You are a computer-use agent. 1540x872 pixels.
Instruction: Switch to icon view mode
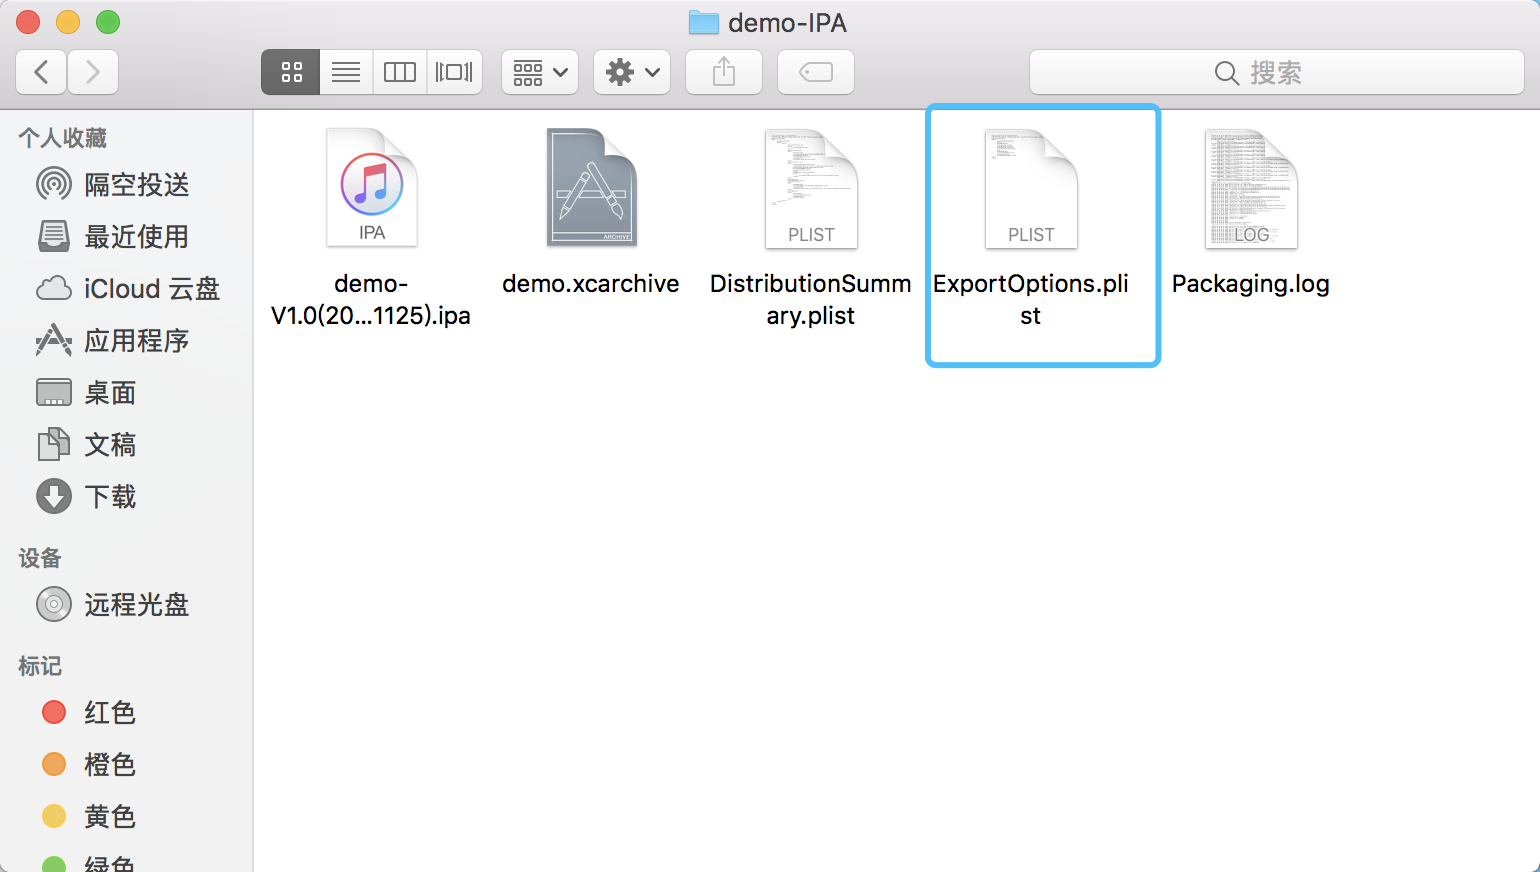pyautogui.click(x=290, y=71)
